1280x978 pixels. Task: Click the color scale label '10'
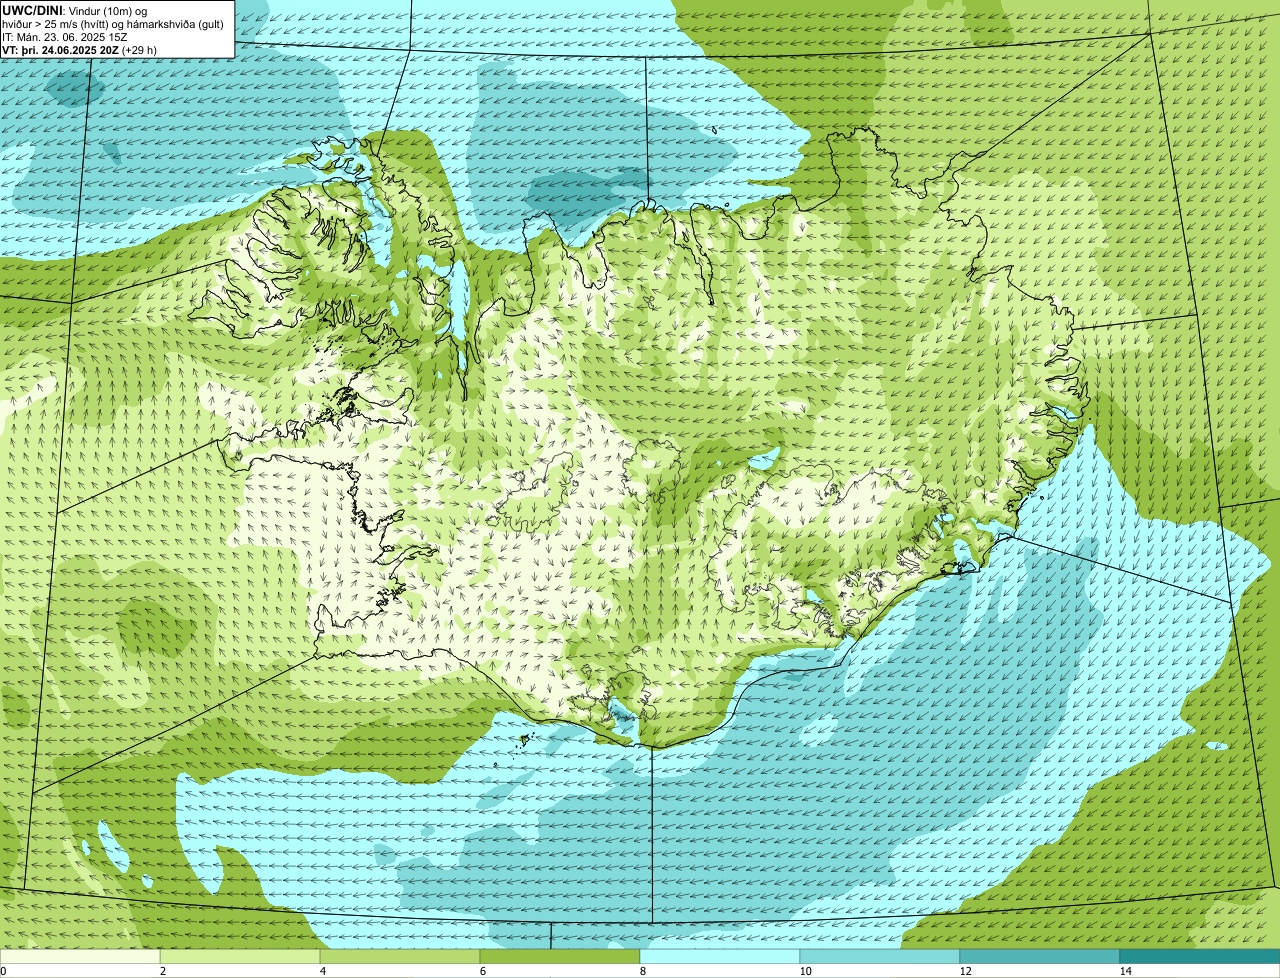point(805,971)
